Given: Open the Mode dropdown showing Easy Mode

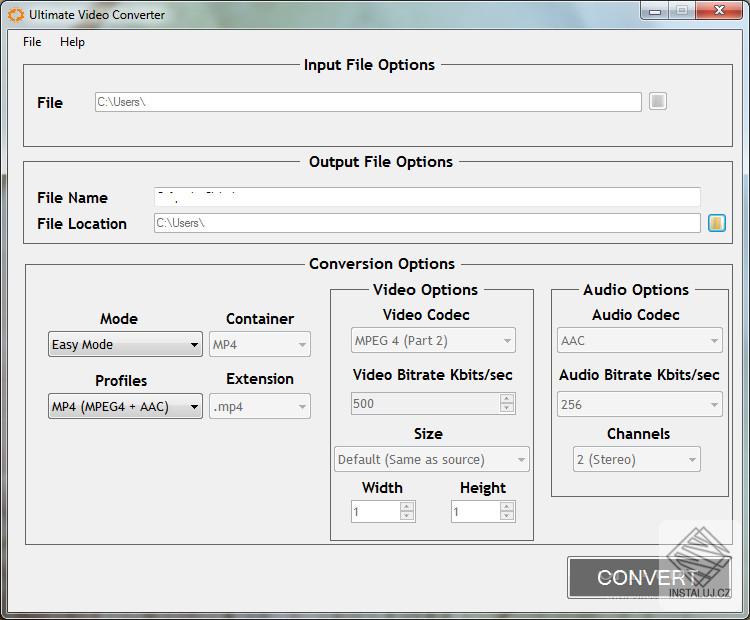Looking at the screenshot, I should click(125, 344).
